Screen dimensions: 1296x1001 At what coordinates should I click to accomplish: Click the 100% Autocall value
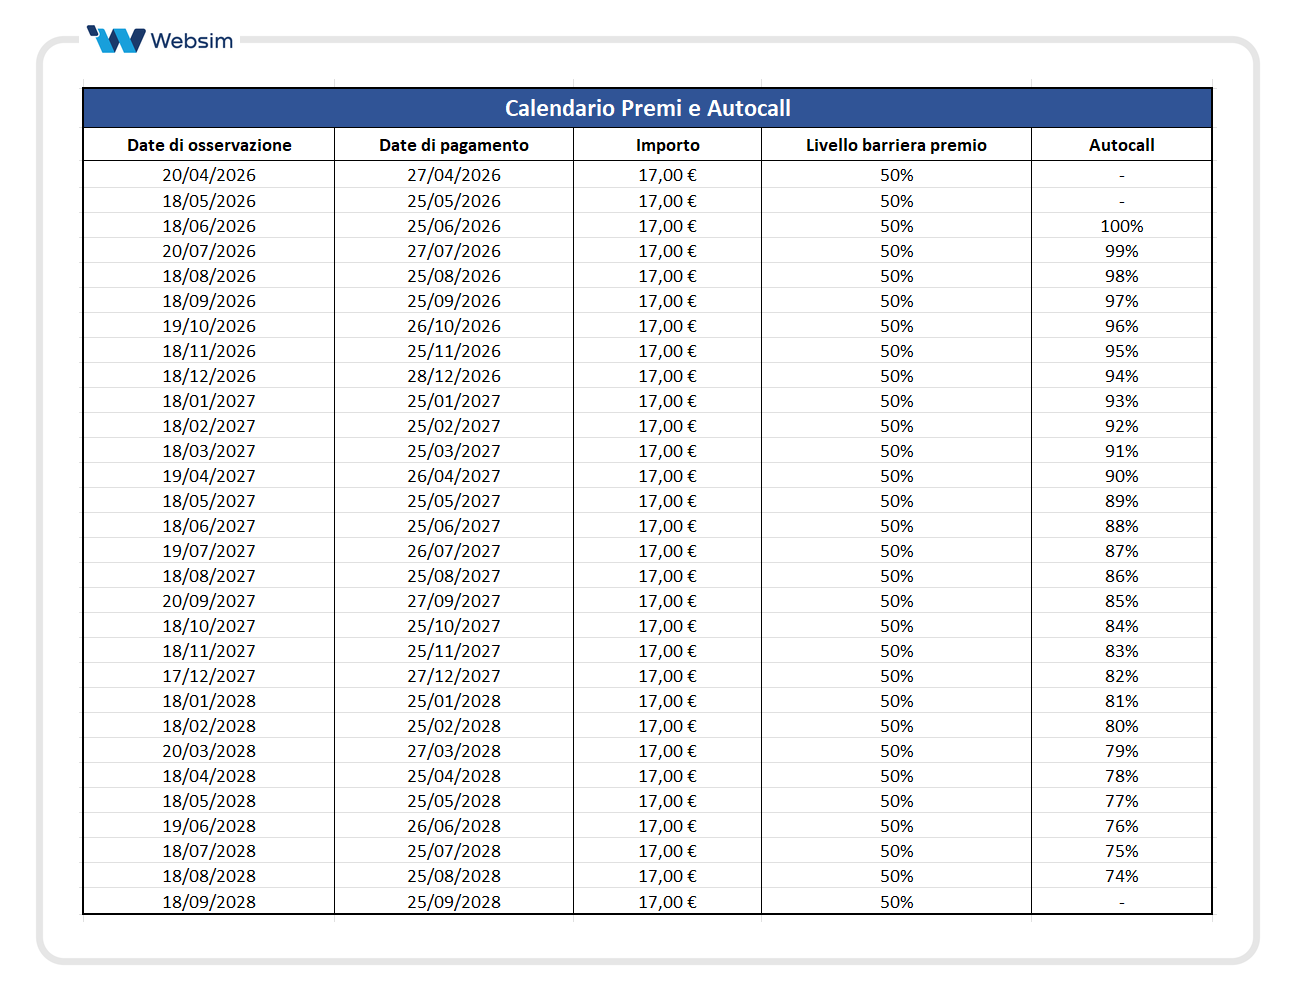[x=1121, y=226]
